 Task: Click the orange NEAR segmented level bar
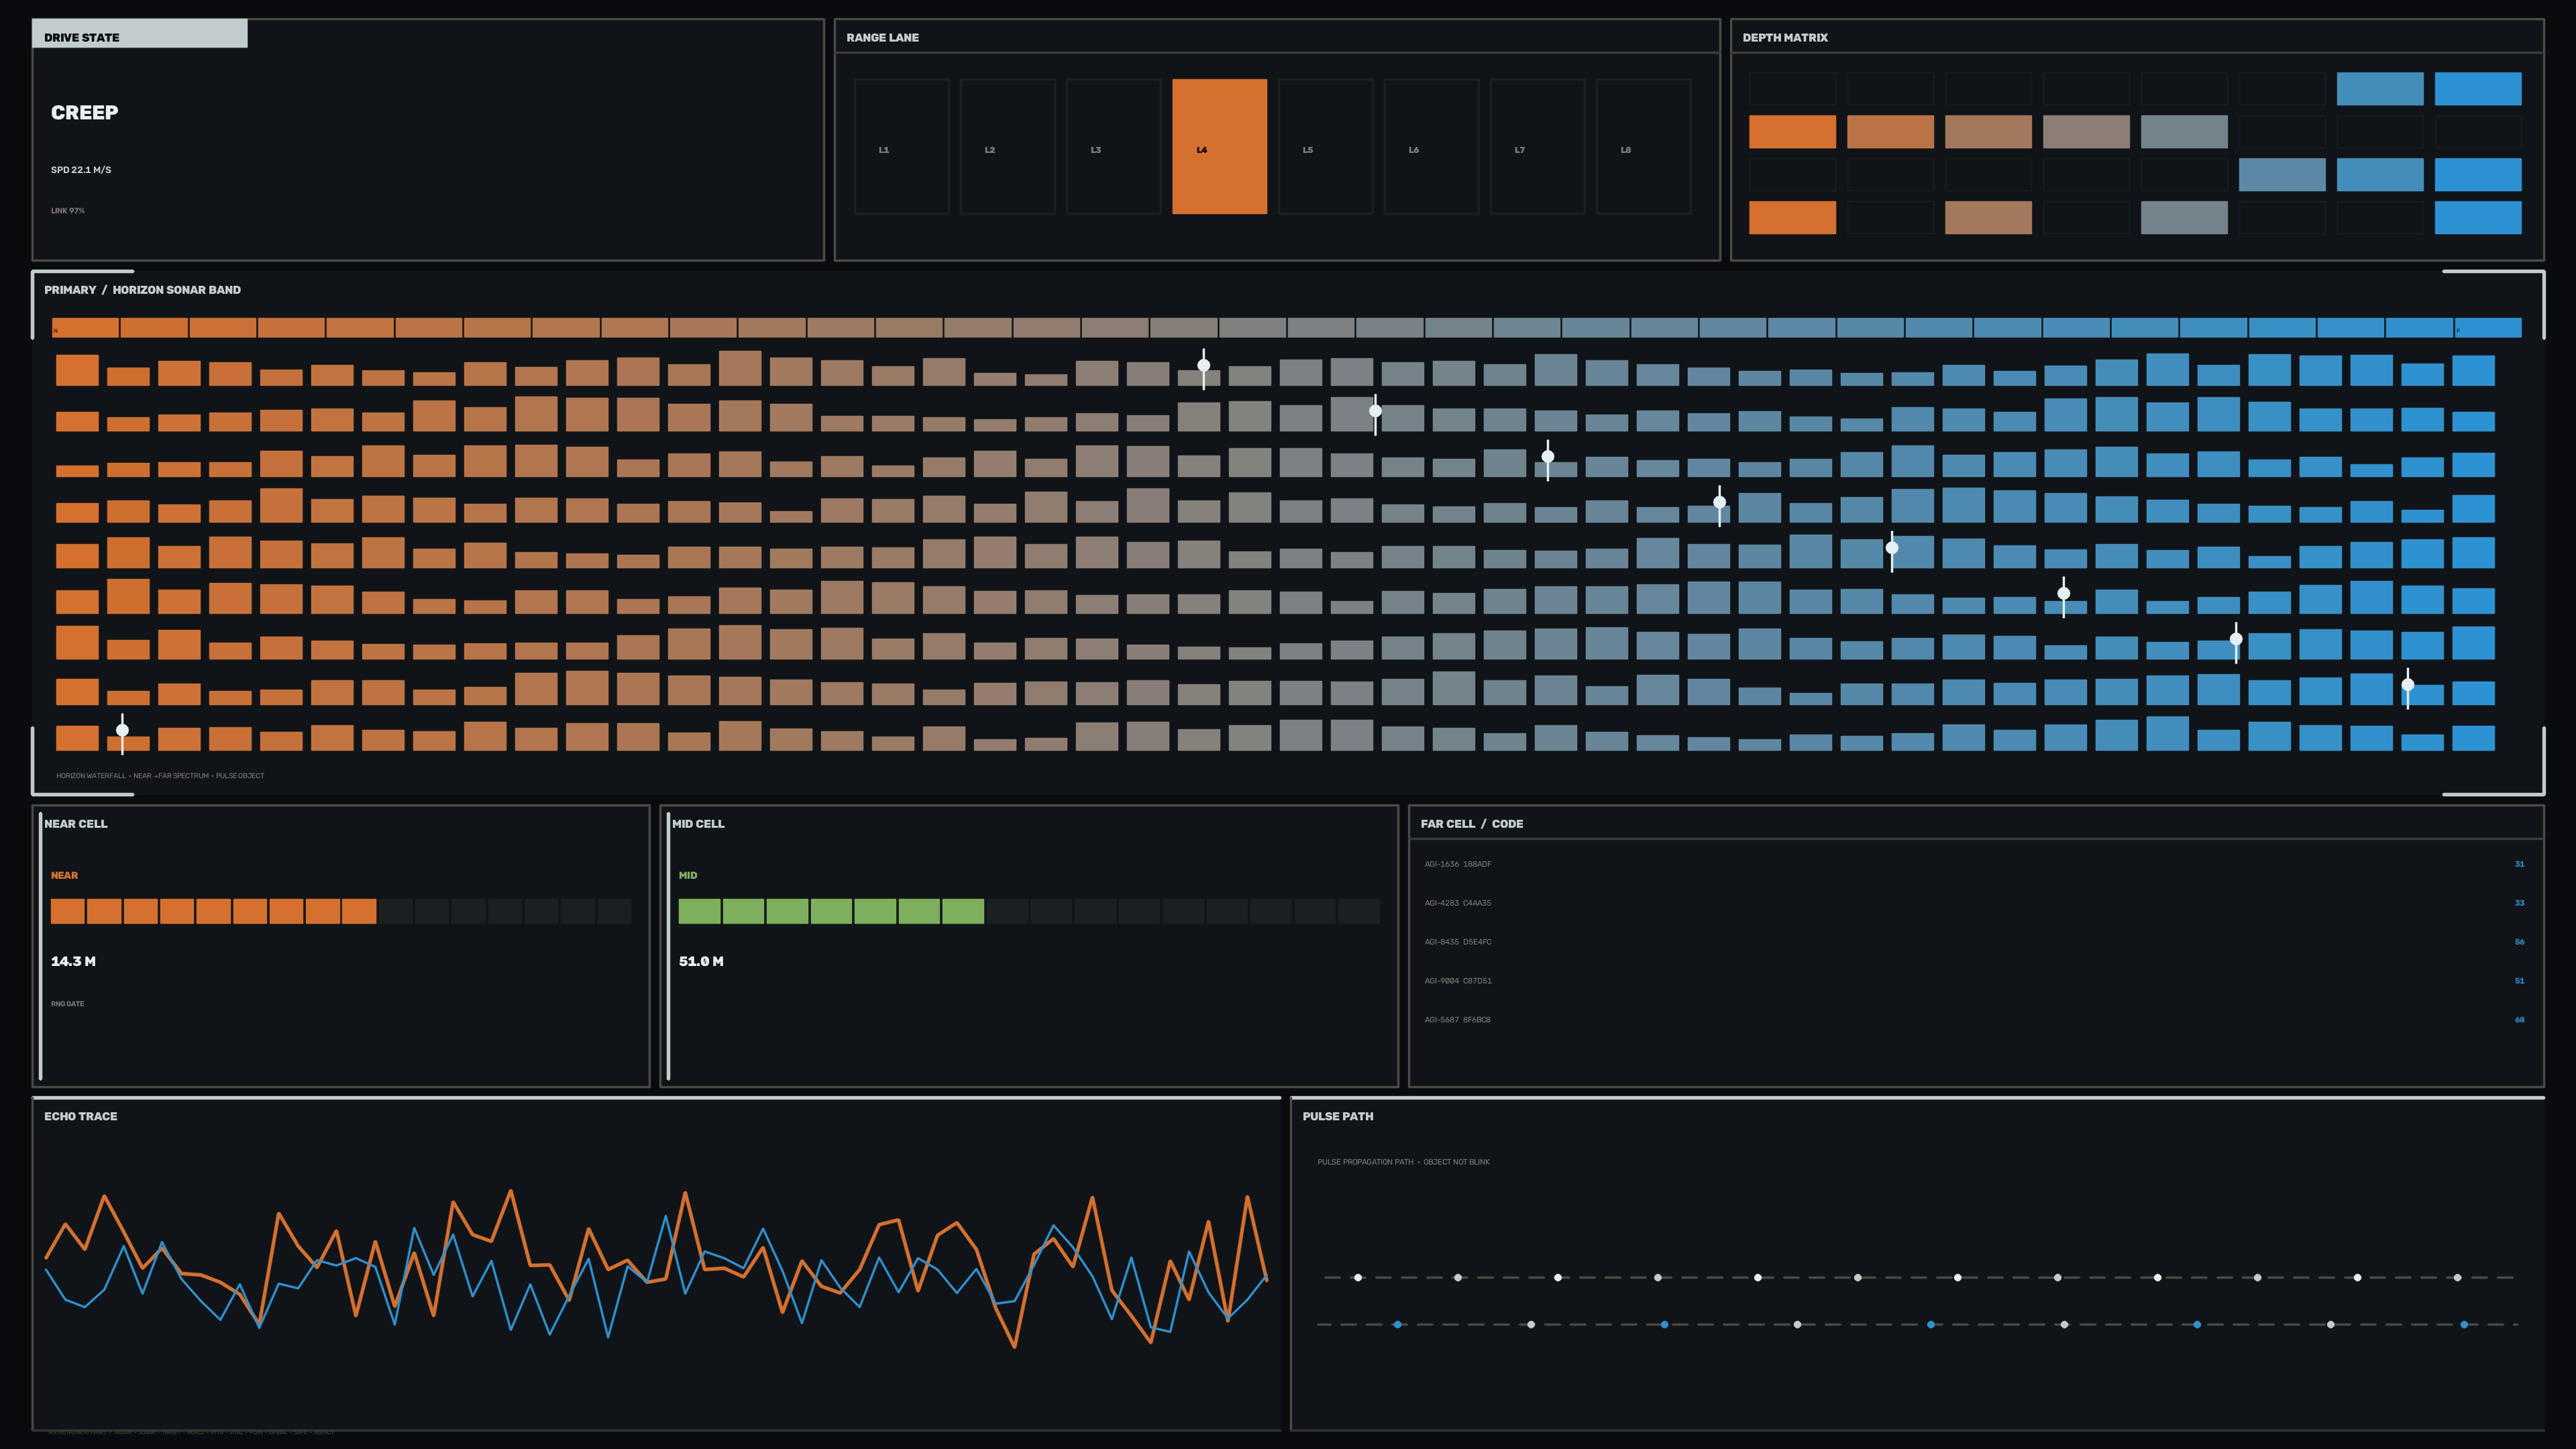click(x=341, y=911)
